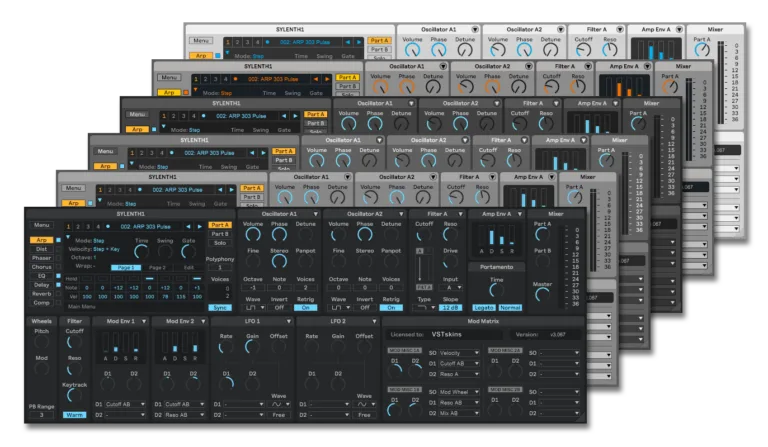This screenshot has width=768, height=447.
Task: Toggle Oscillator A2 Invert Off switch
Action: tap(365, 307)
